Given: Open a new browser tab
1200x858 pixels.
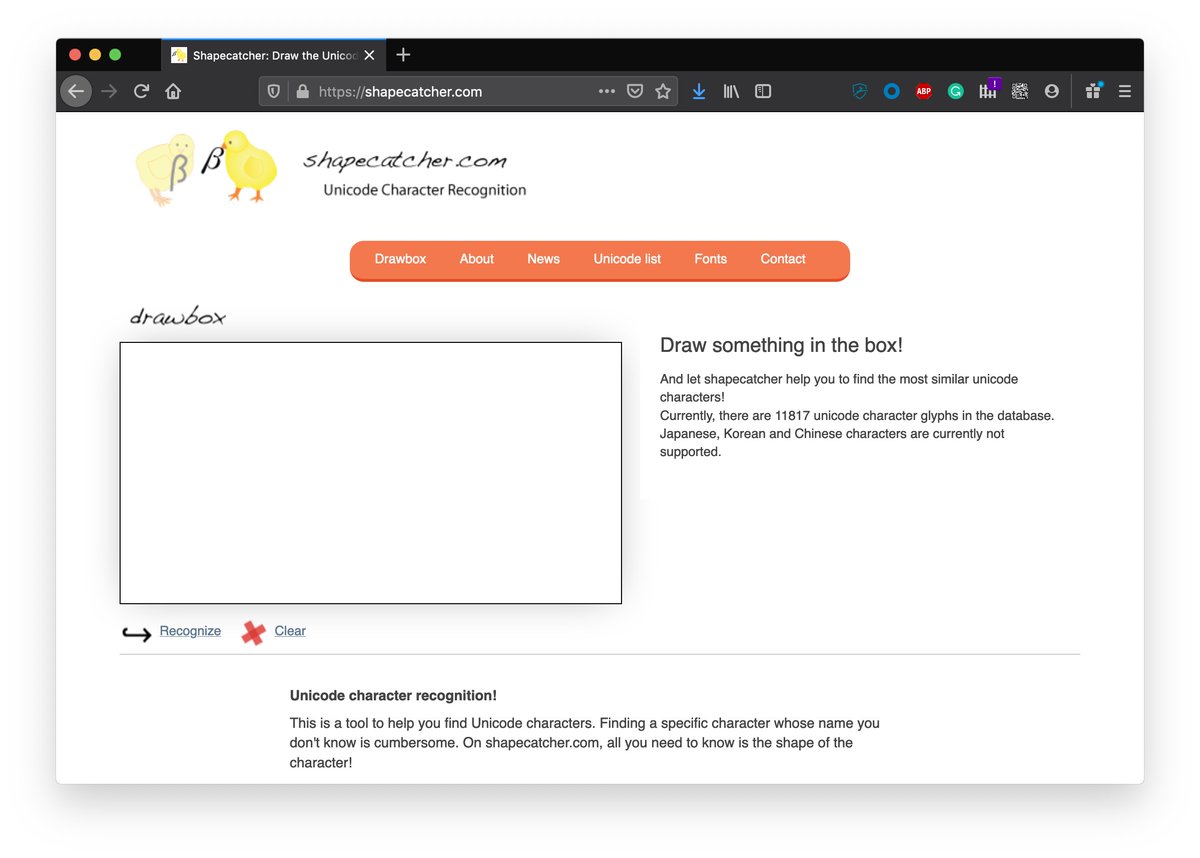Looking at the screenshot, I should coord(403,55).
